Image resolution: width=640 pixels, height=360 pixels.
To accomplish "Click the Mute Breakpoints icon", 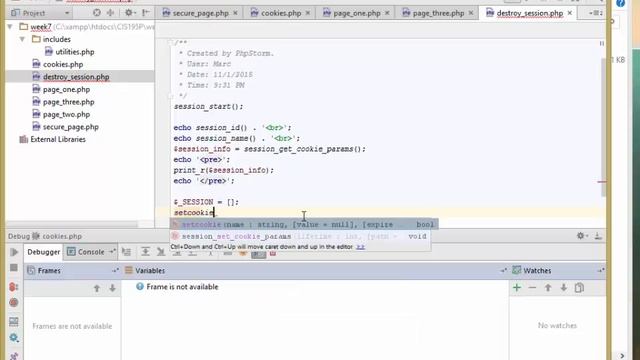I will [14, 303].
